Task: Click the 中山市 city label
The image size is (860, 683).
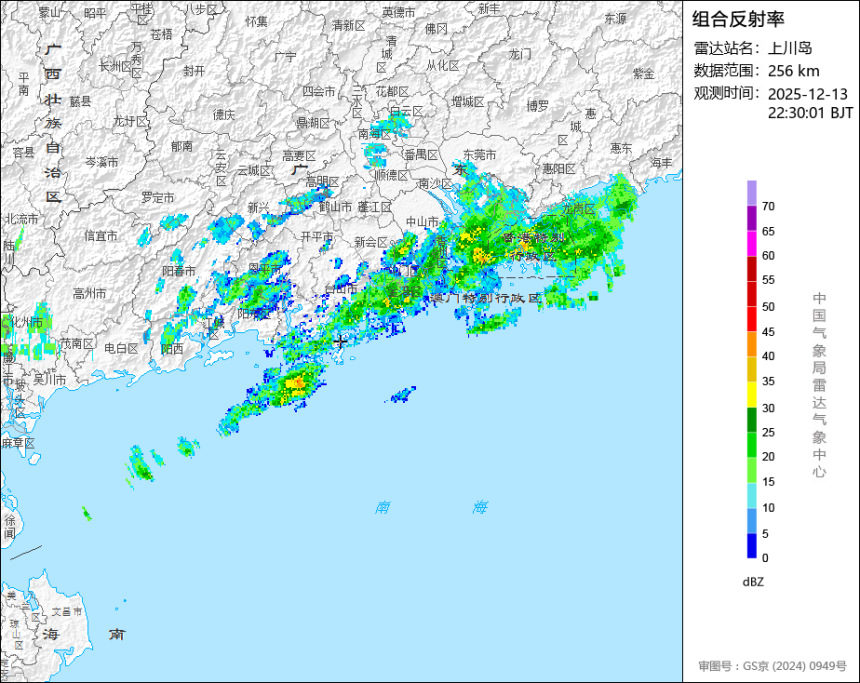Action: (x=422, y=222)
